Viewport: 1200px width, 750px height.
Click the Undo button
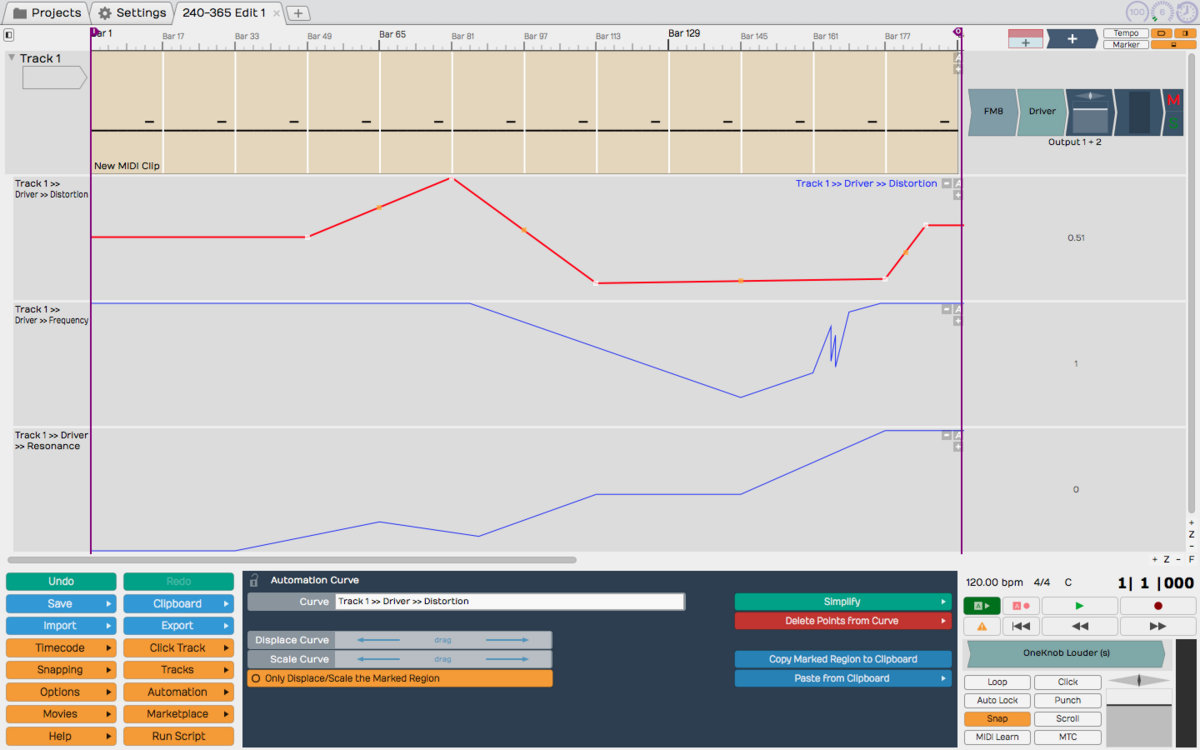pyautogui.click(x=60, y=581)
